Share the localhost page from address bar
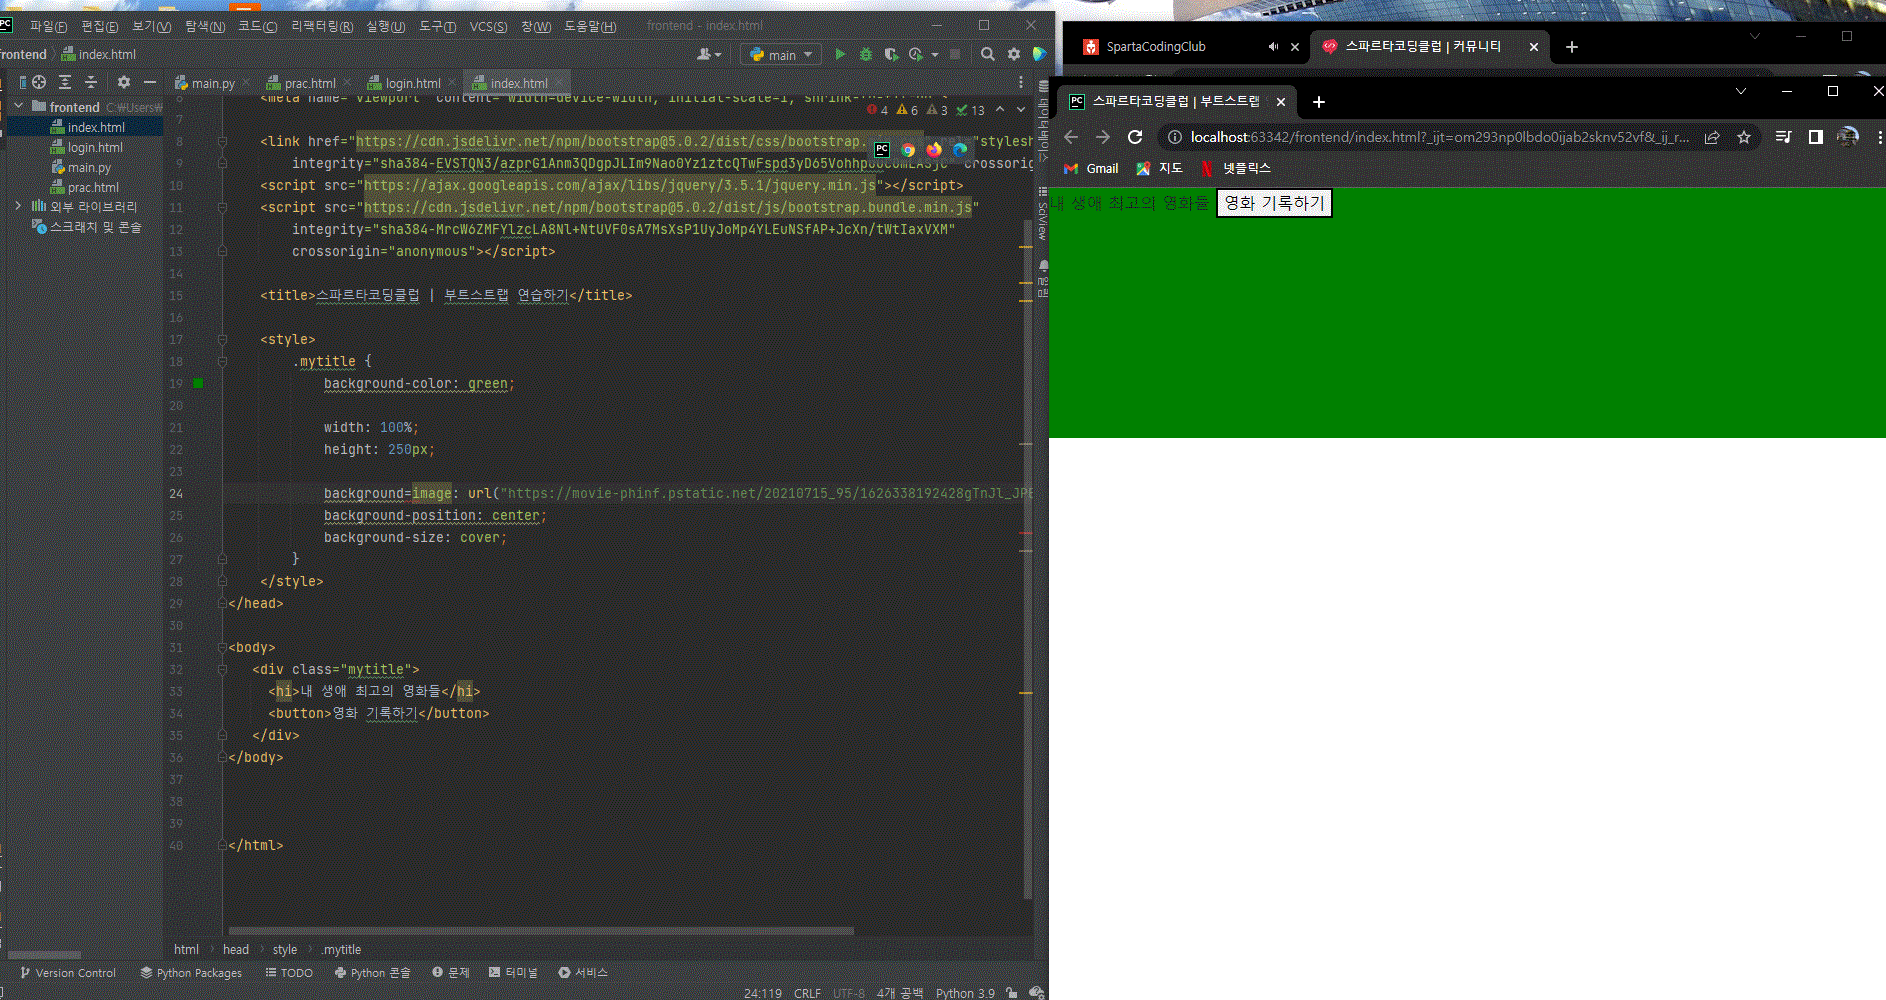1886x1000 pixels. pos(1712,137)
